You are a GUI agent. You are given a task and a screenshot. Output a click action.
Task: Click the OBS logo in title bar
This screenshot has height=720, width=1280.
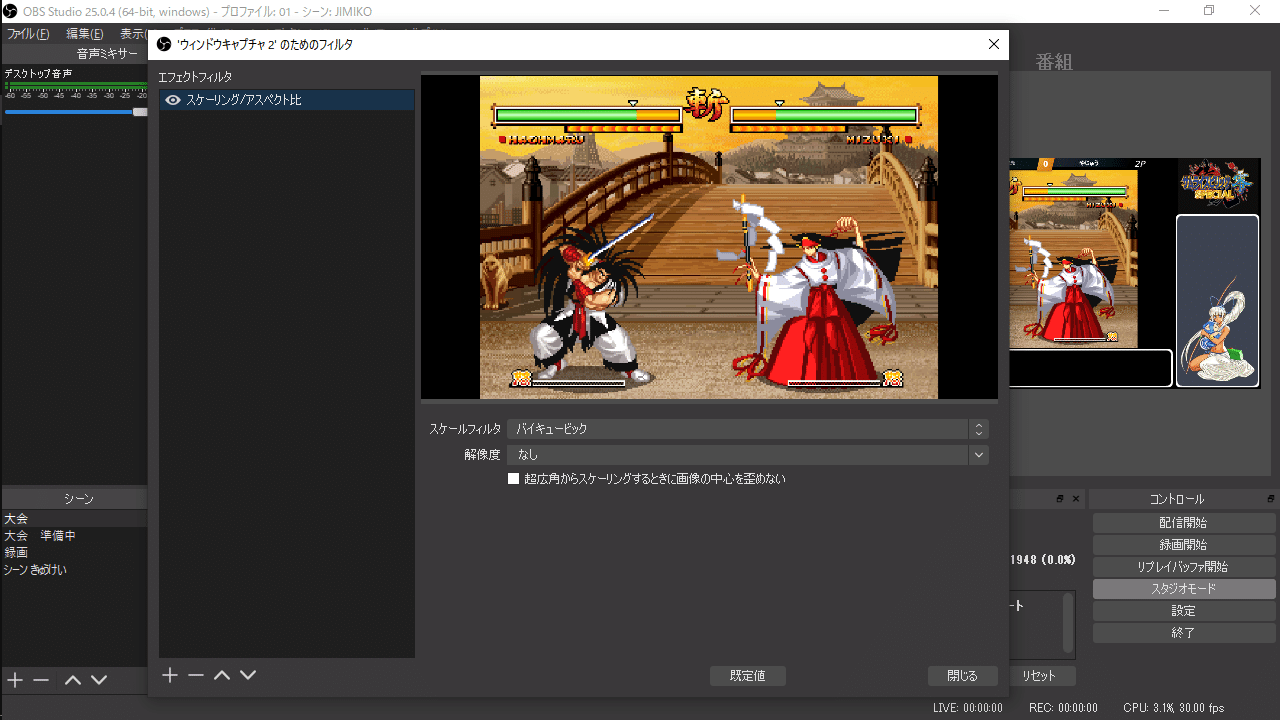12,10
